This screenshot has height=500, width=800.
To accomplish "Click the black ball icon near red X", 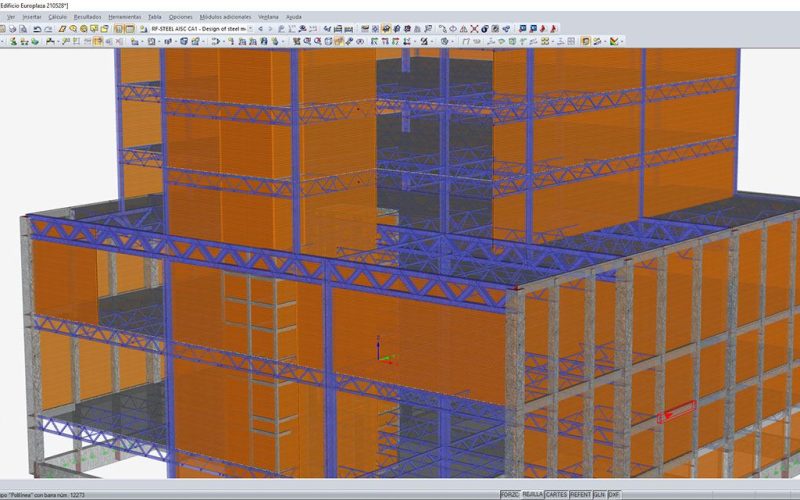I will tap(485, 29).
